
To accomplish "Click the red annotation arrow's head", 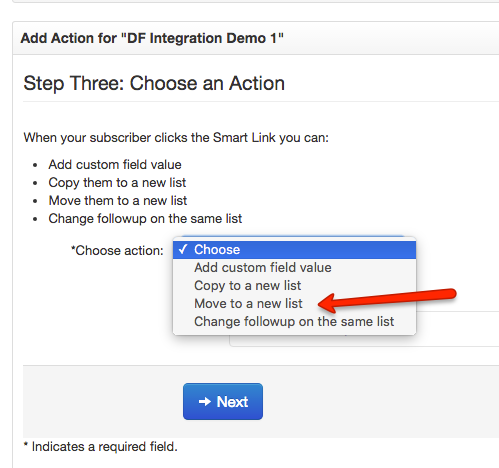I will click(328, 304).
